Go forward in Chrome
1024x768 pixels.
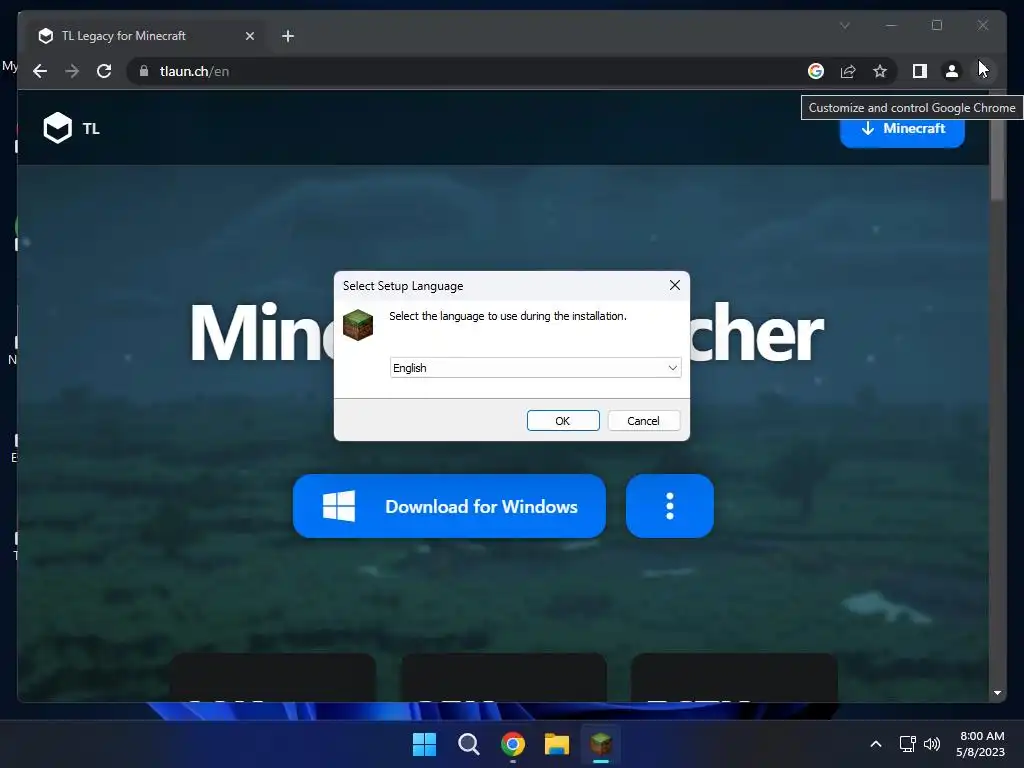pos(72,71)
